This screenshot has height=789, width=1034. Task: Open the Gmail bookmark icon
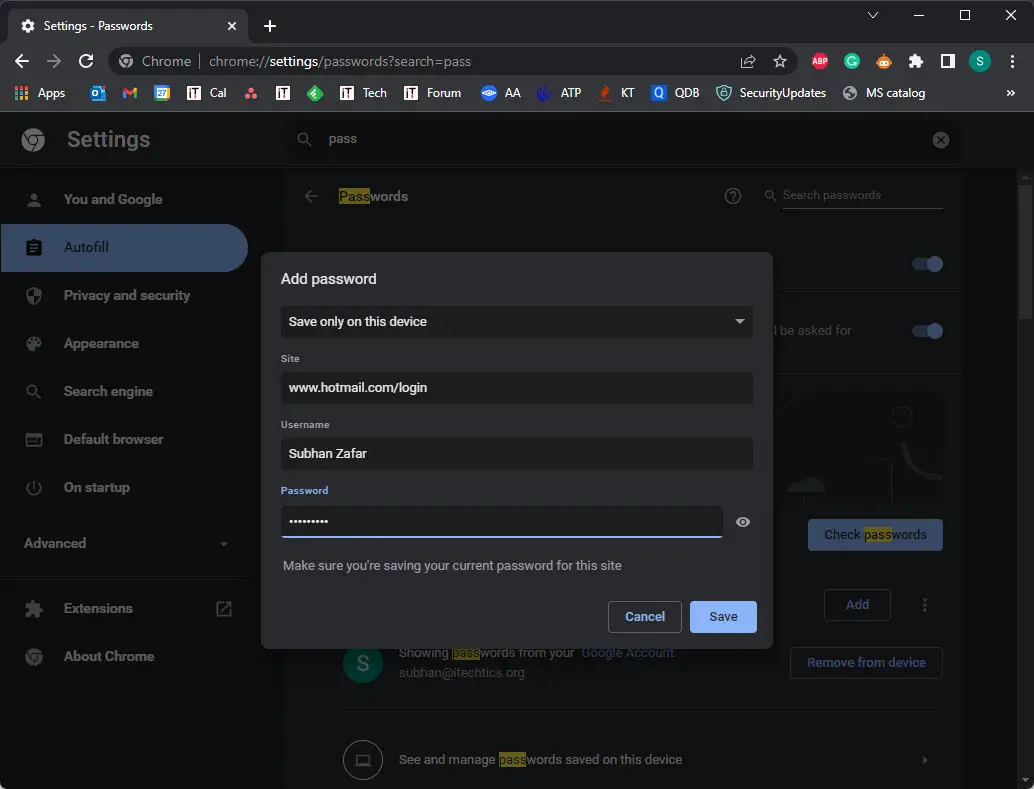[130, 93]
